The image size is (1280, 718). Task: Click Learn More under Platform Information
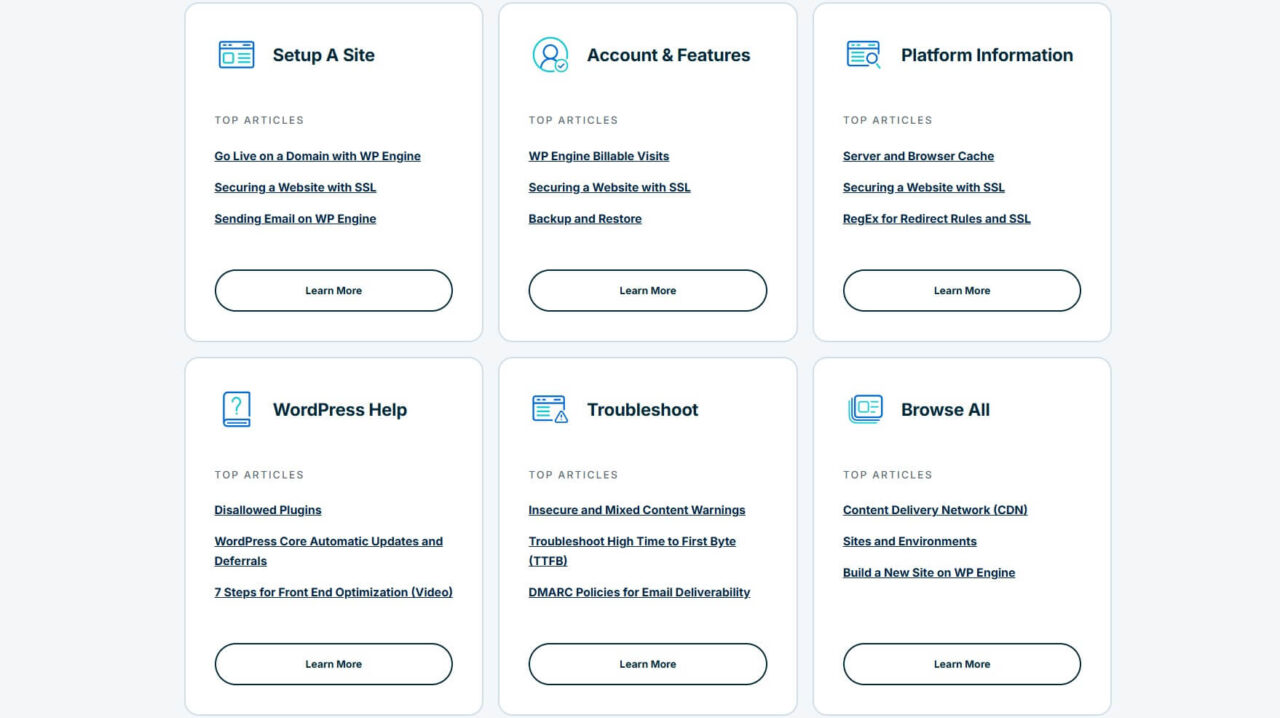962,290
